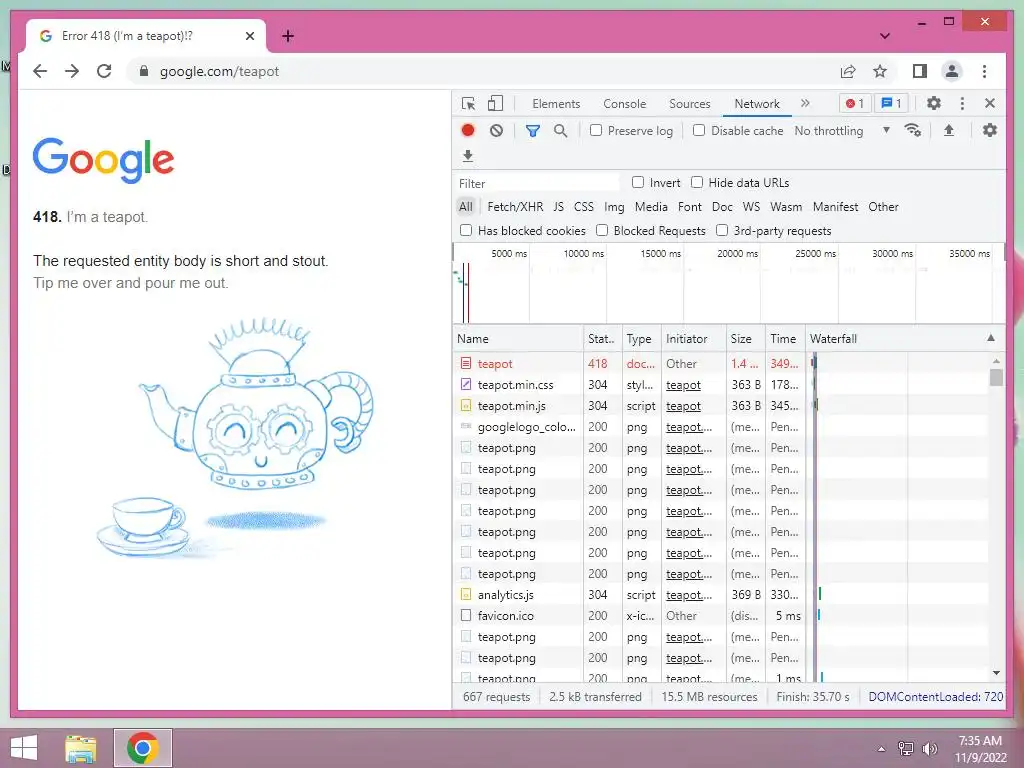Click the address bar URL
The image size is (1024, 768).
click(x=219, y=71)
